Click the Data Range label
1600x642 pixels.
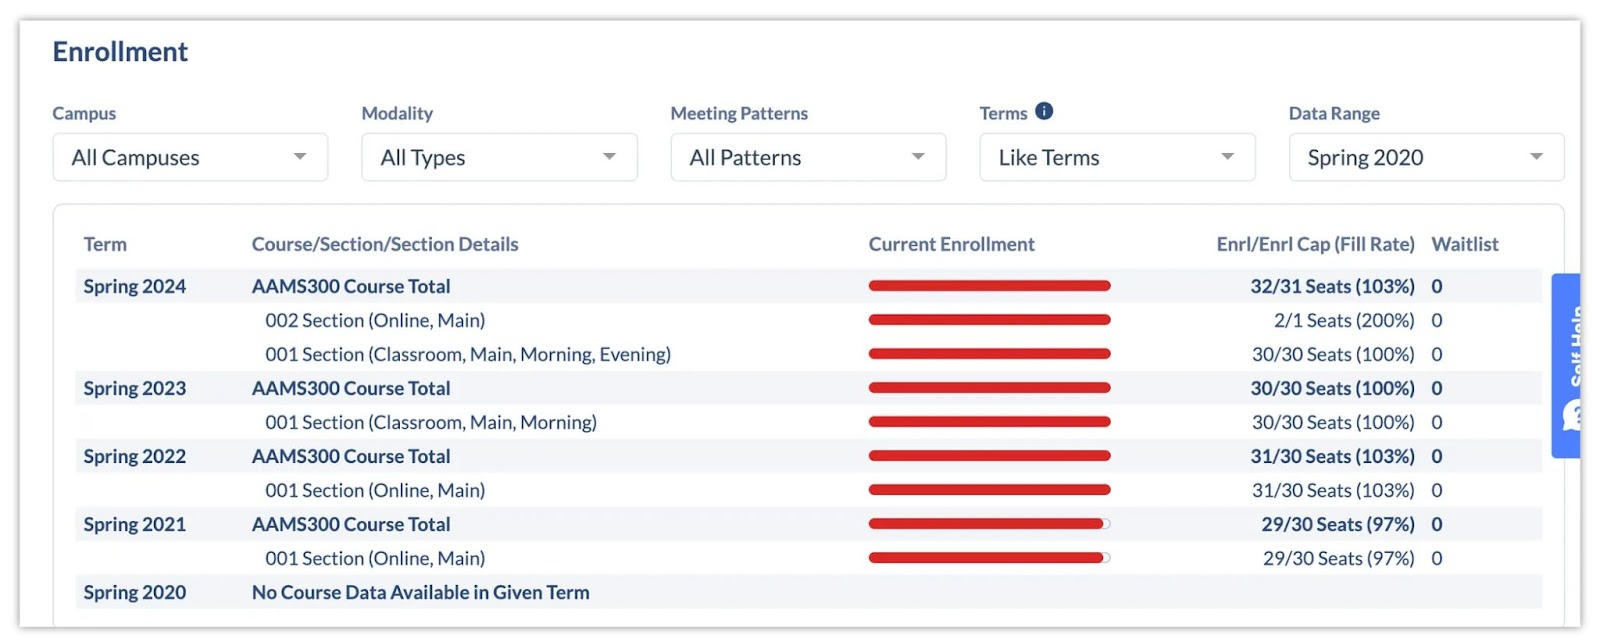(1334, 113)
